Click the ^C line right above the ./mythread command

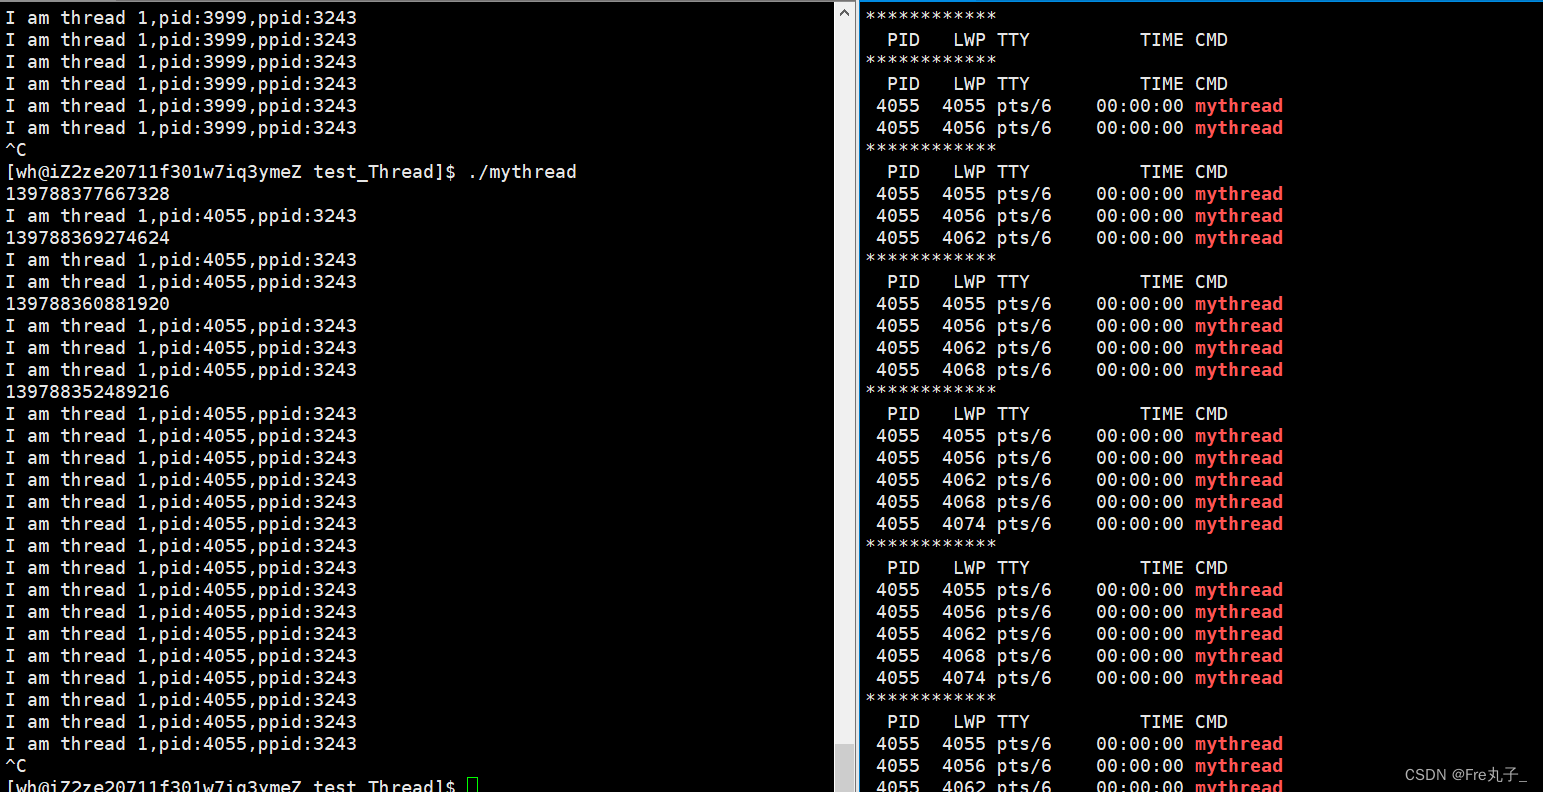tap(16, 150)
